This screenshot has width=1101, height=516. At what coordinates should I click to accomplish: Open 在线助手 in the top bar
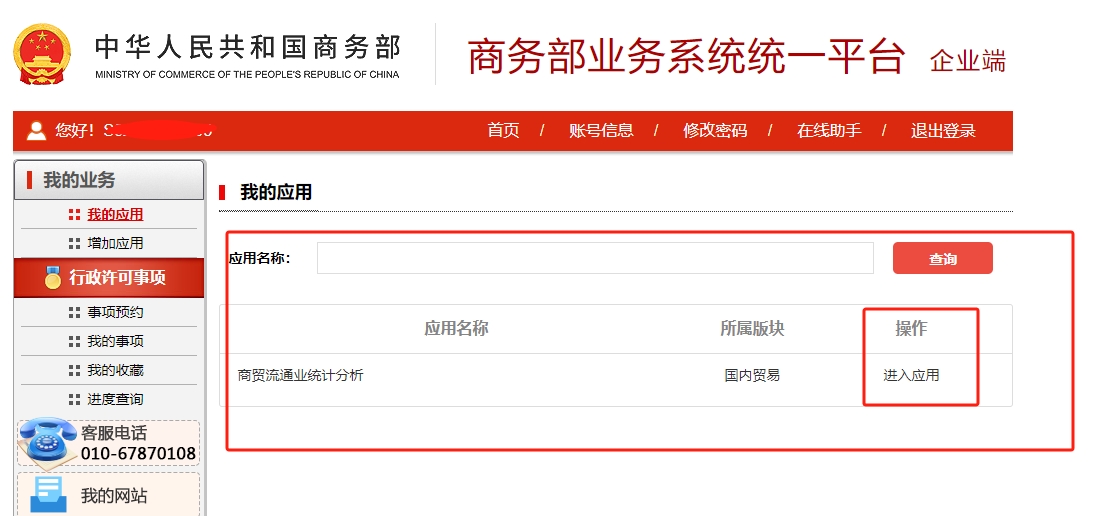(829, 131)
